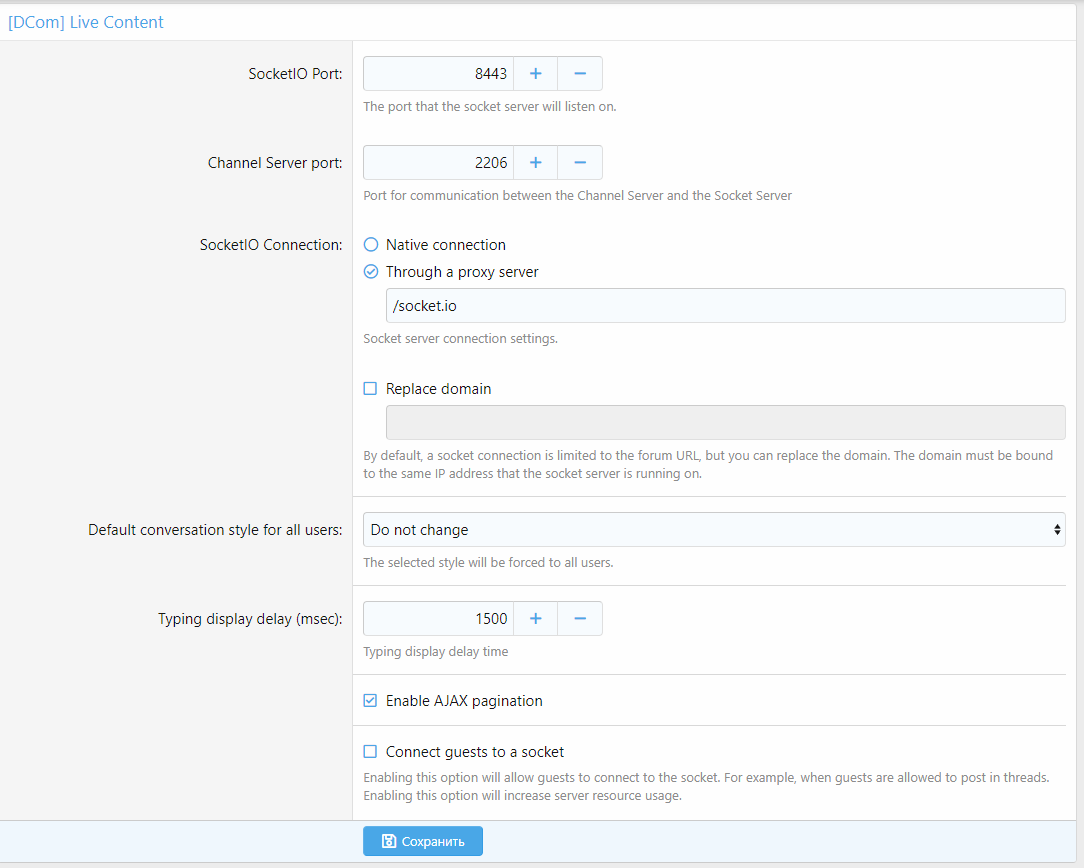1084x868 pixels.
Task: Click the Typing display delay number field
Action: pyautogui.click(x=438, y=619)
